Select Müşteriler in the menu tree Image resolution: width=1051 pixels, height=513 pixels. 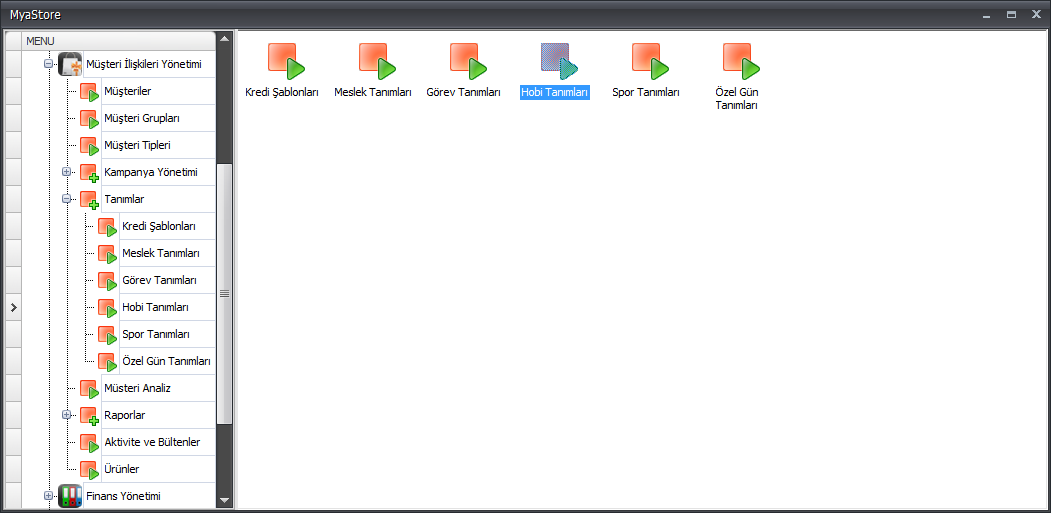(x=127, y=92)
